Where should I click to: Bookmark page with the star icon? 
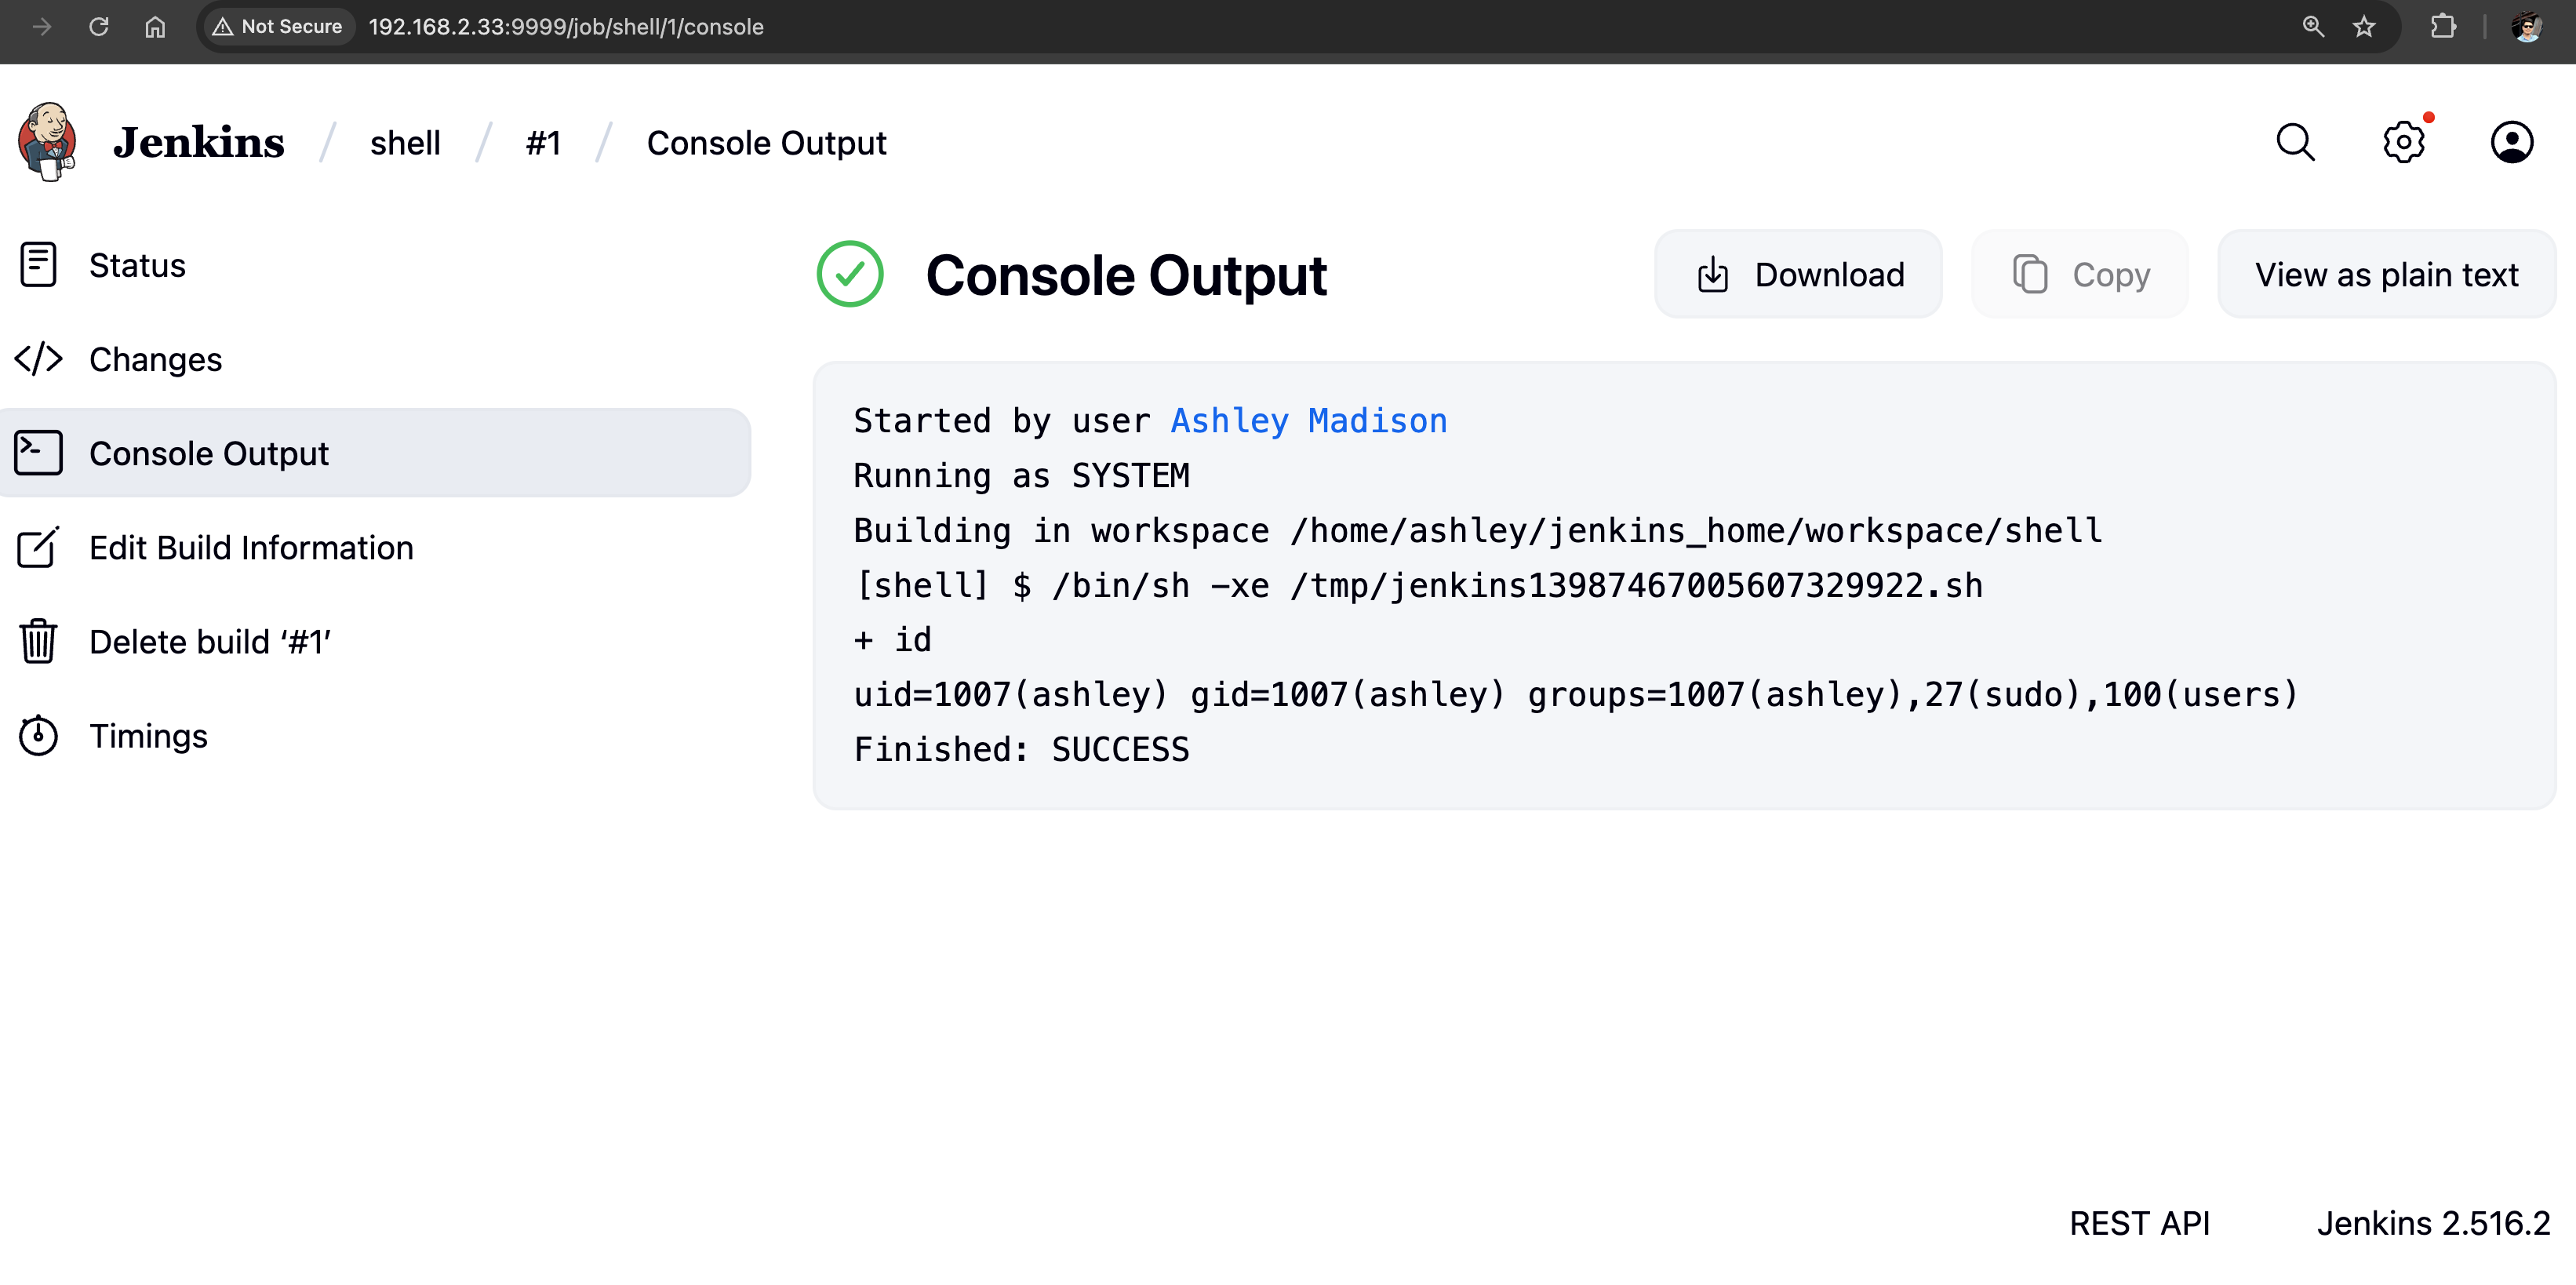pos(2364,27)
